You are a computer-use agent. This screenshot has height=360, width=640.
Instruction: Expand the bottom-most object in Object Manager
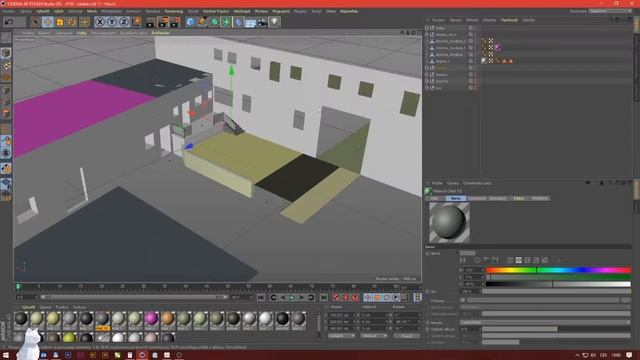(427, 88)
